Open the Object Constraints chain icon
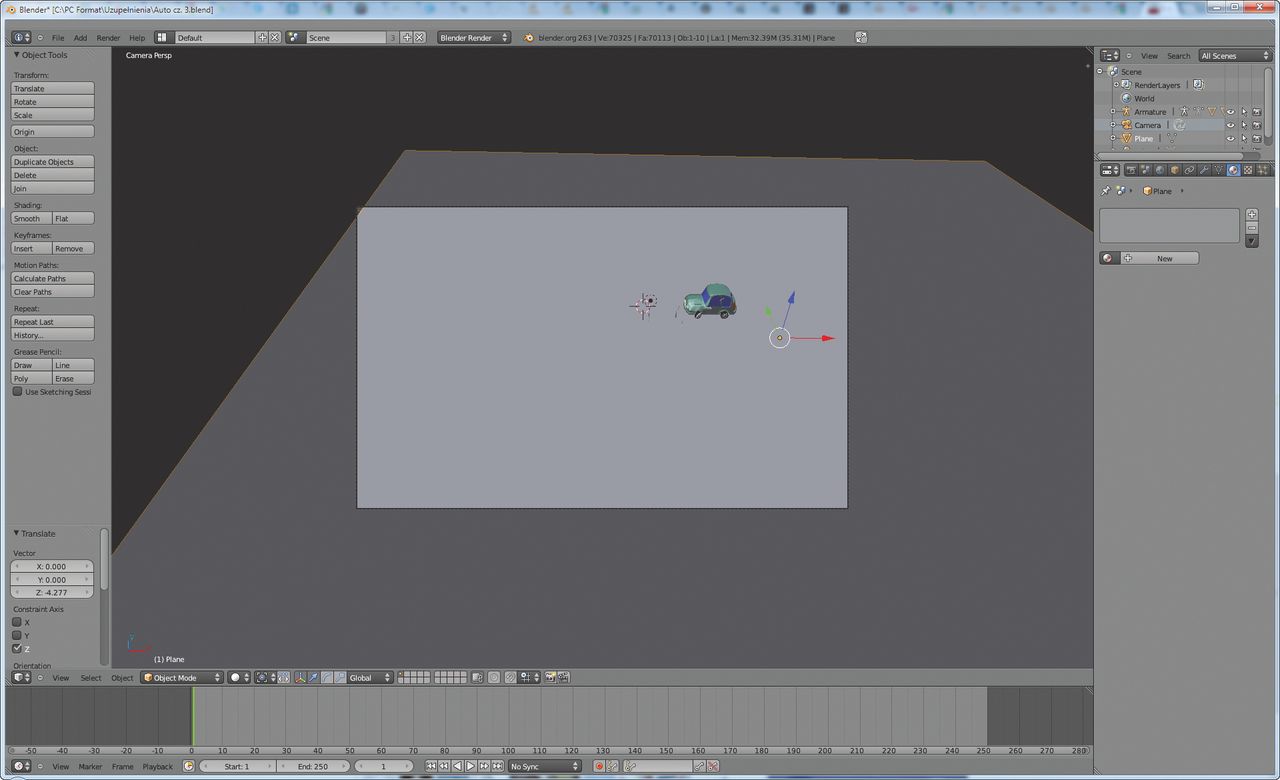1280x780 pixels. click(x=1189, y=170)
